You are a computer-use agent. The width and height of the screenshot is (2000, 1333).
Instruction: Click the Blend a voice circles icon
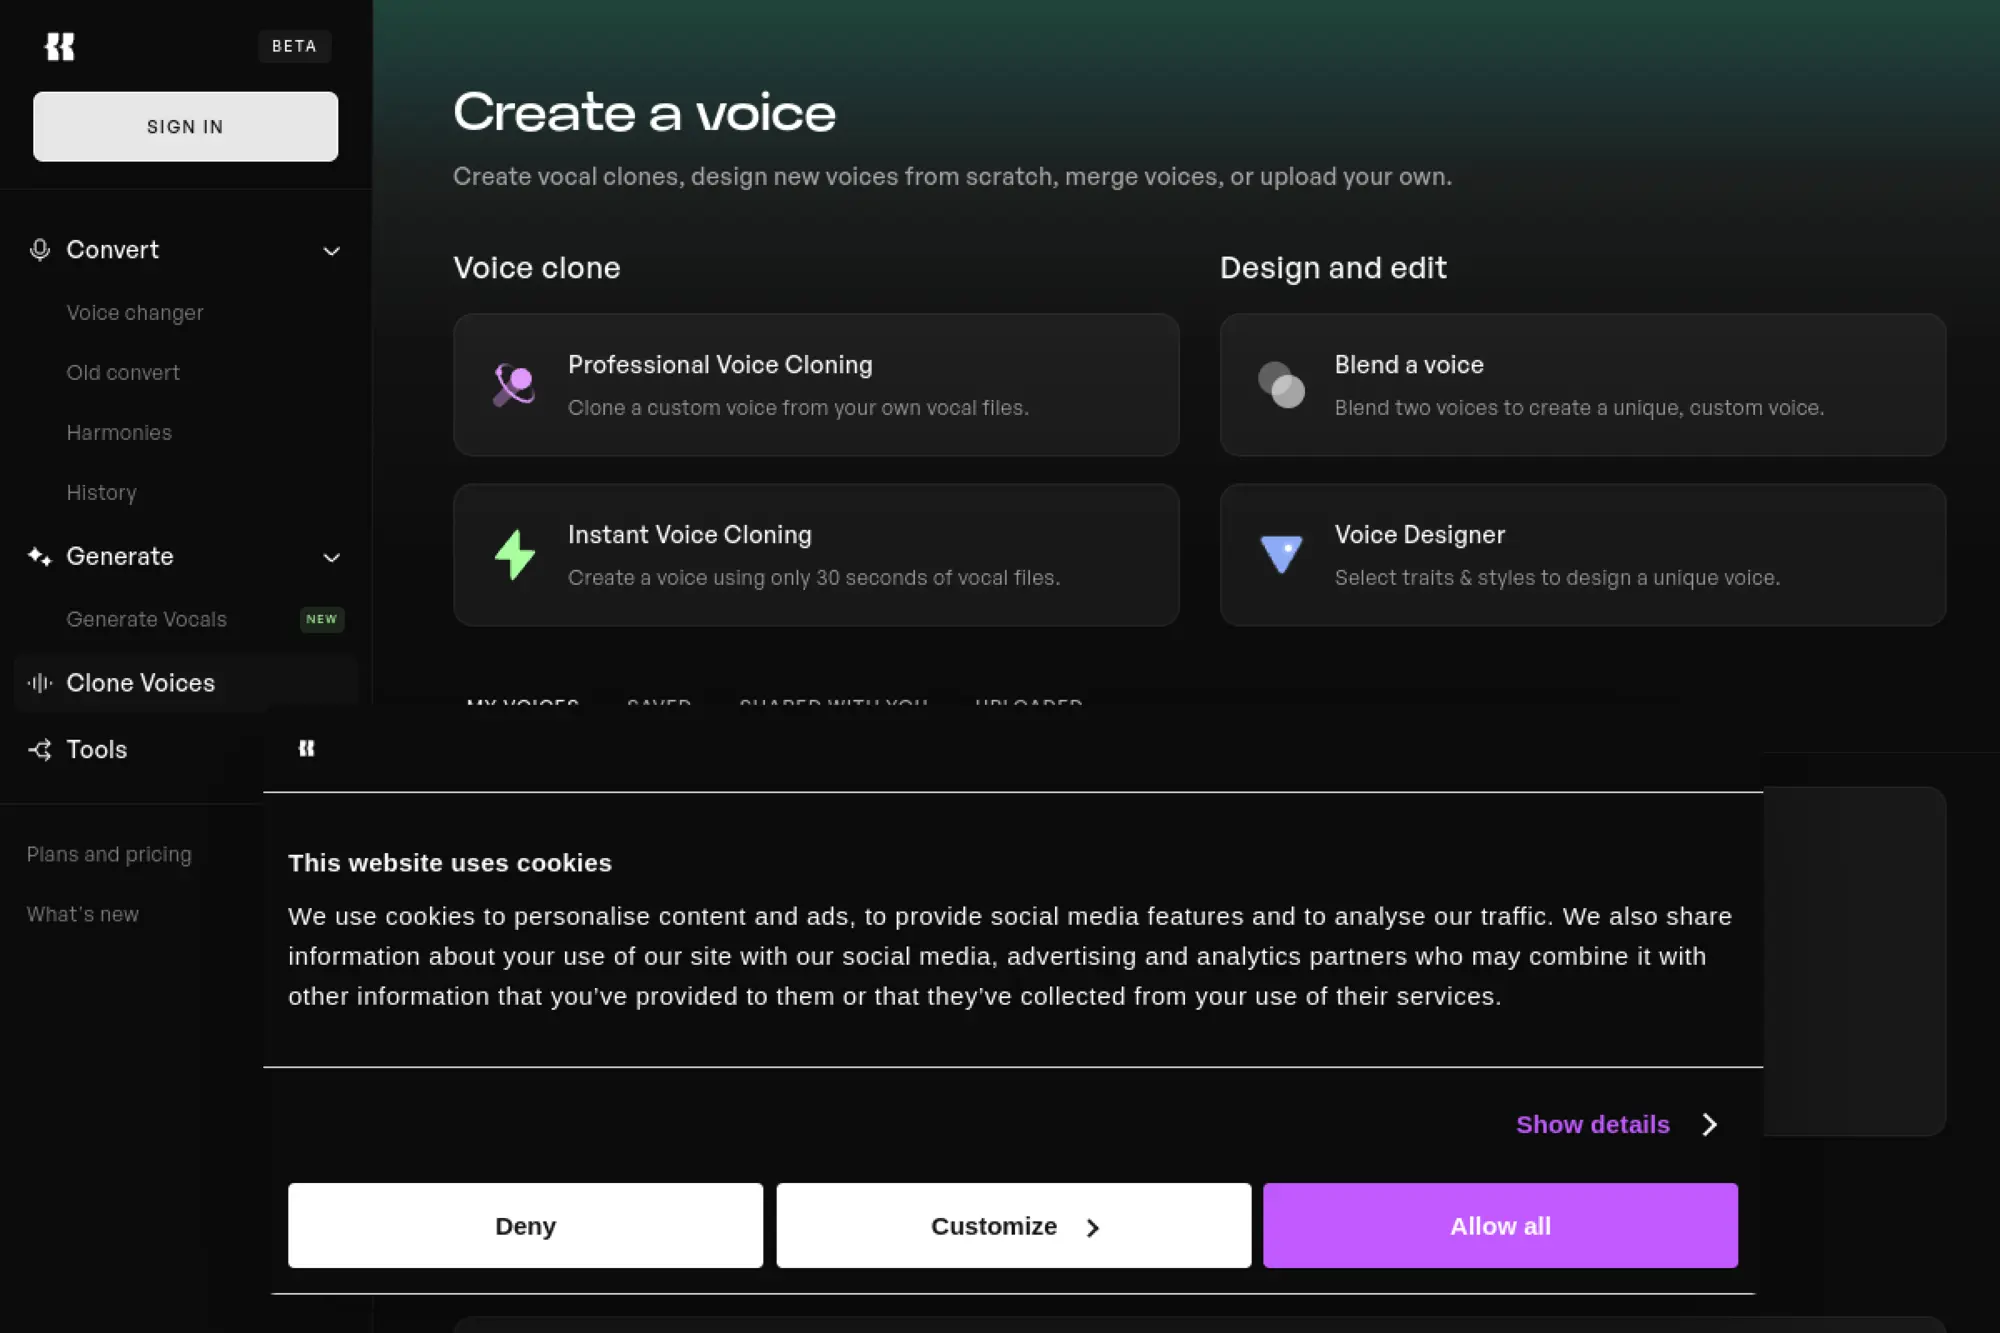pos(1281,385)
